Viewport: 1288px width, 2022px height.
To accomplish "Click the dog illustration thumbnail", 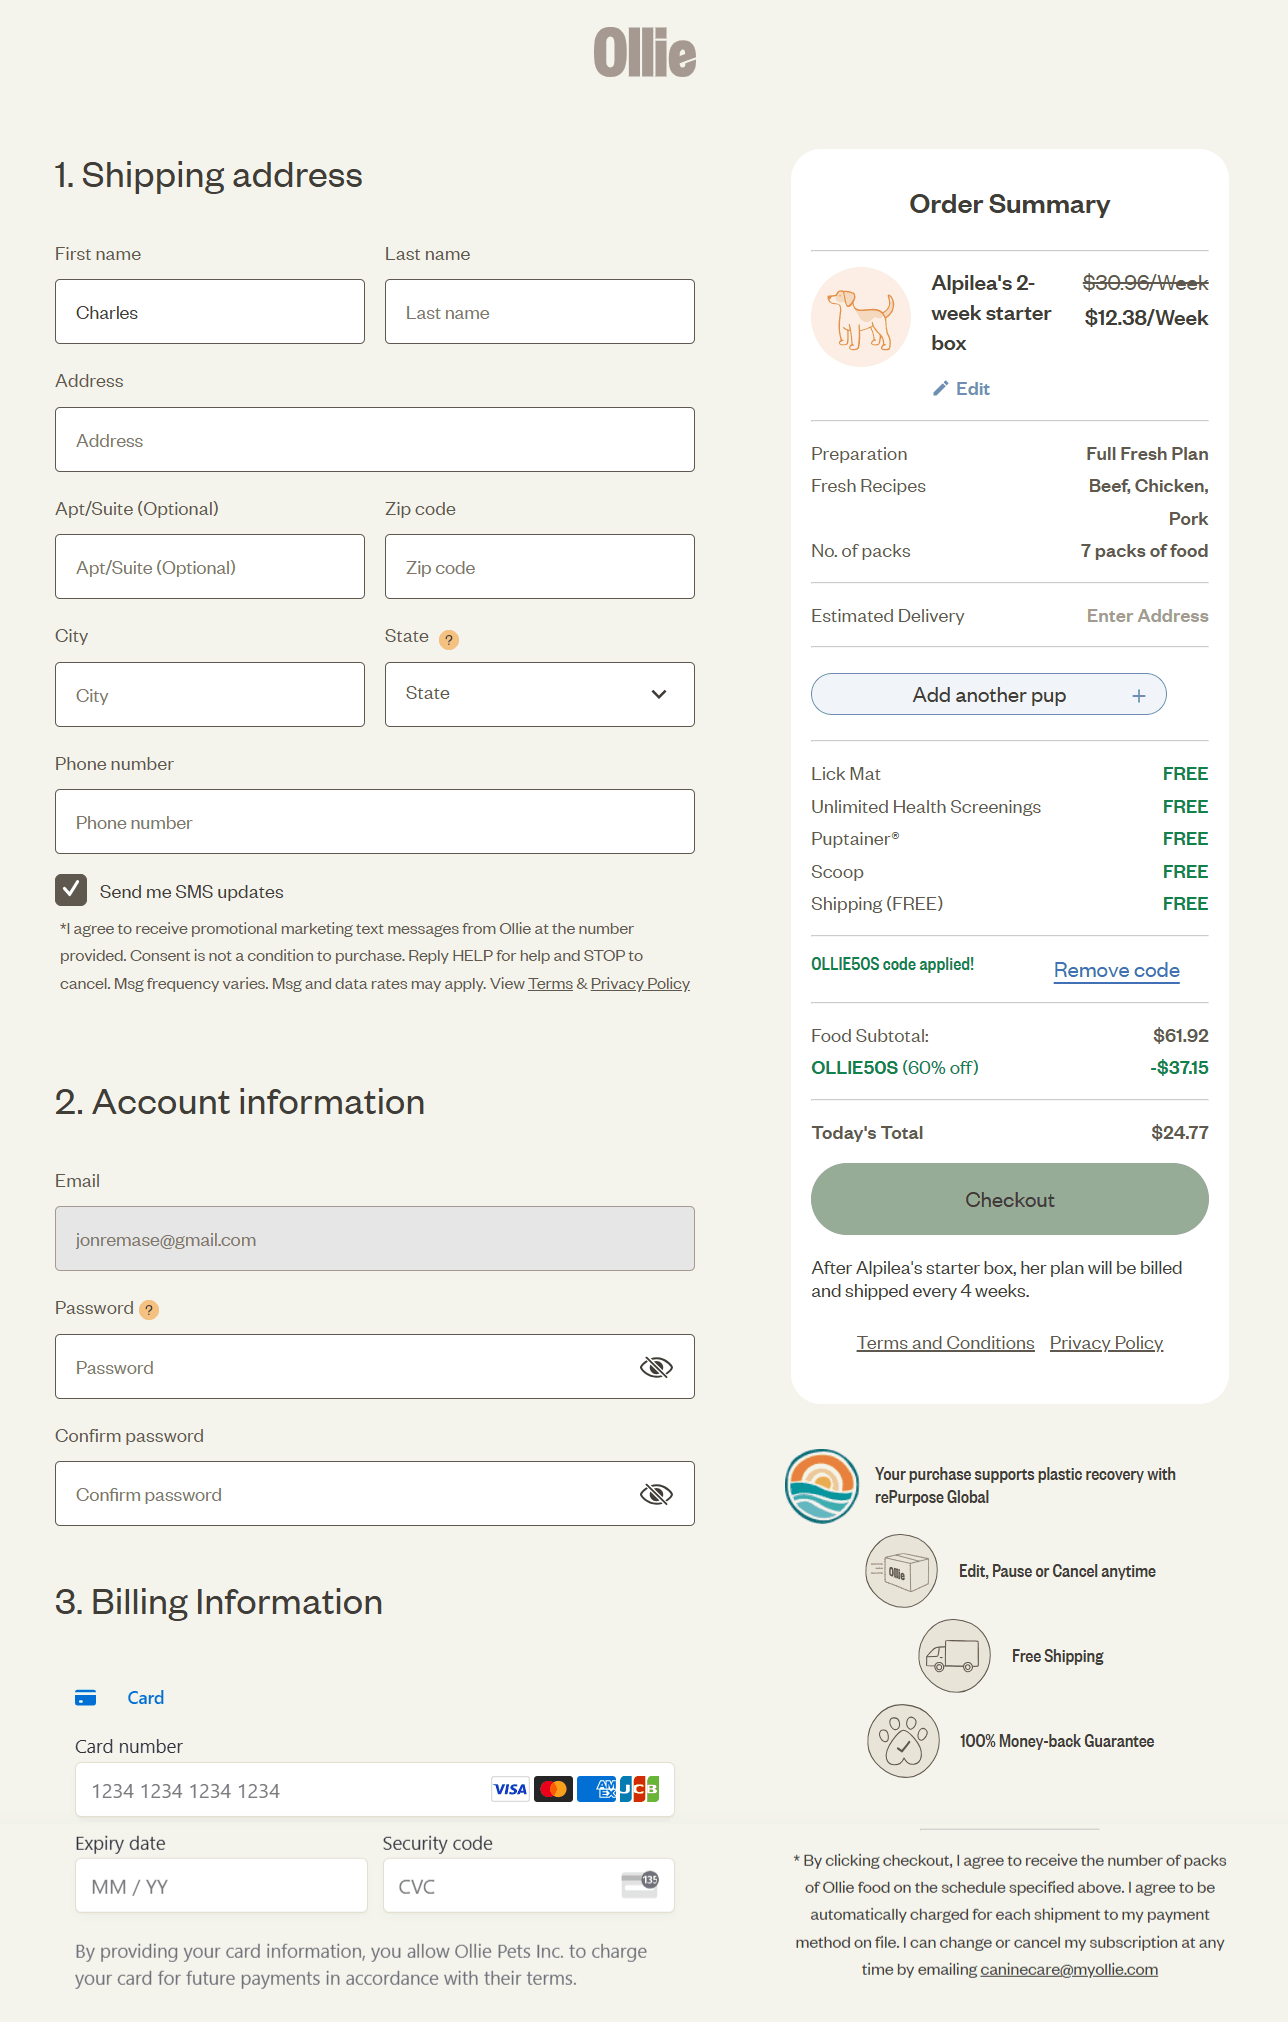I will click(x=861, y=317).
